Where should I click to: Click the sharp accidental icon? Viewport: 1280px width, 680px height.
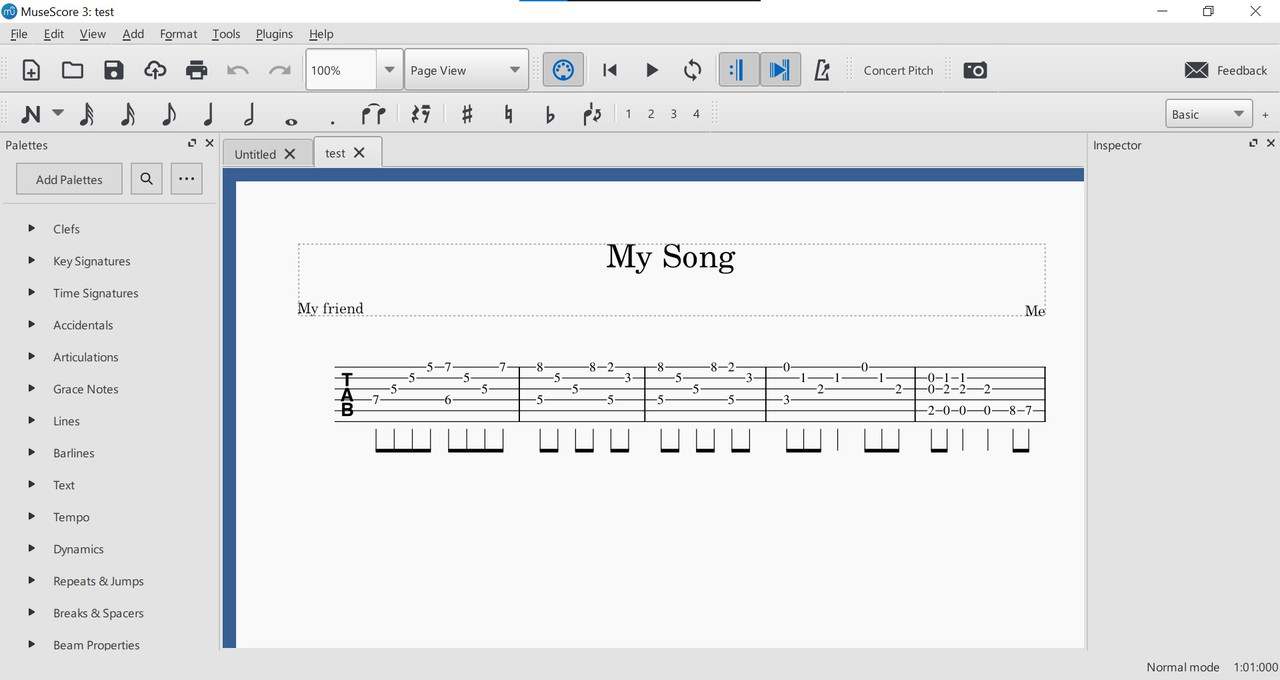[x=467, y=114]
